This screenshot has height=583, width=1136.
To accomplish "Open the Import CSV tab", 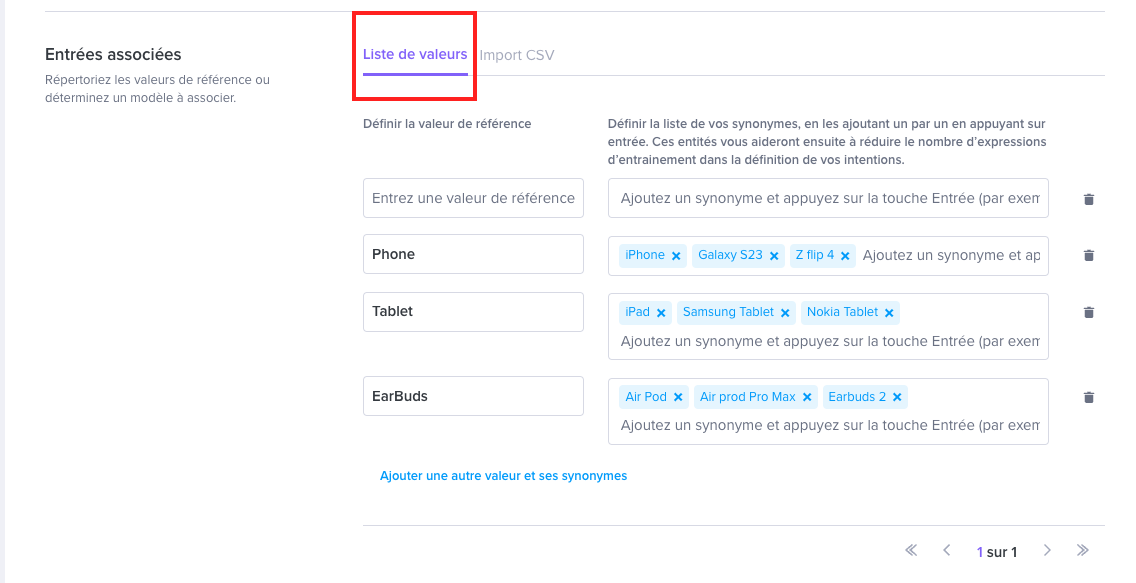I will (517, 55).
